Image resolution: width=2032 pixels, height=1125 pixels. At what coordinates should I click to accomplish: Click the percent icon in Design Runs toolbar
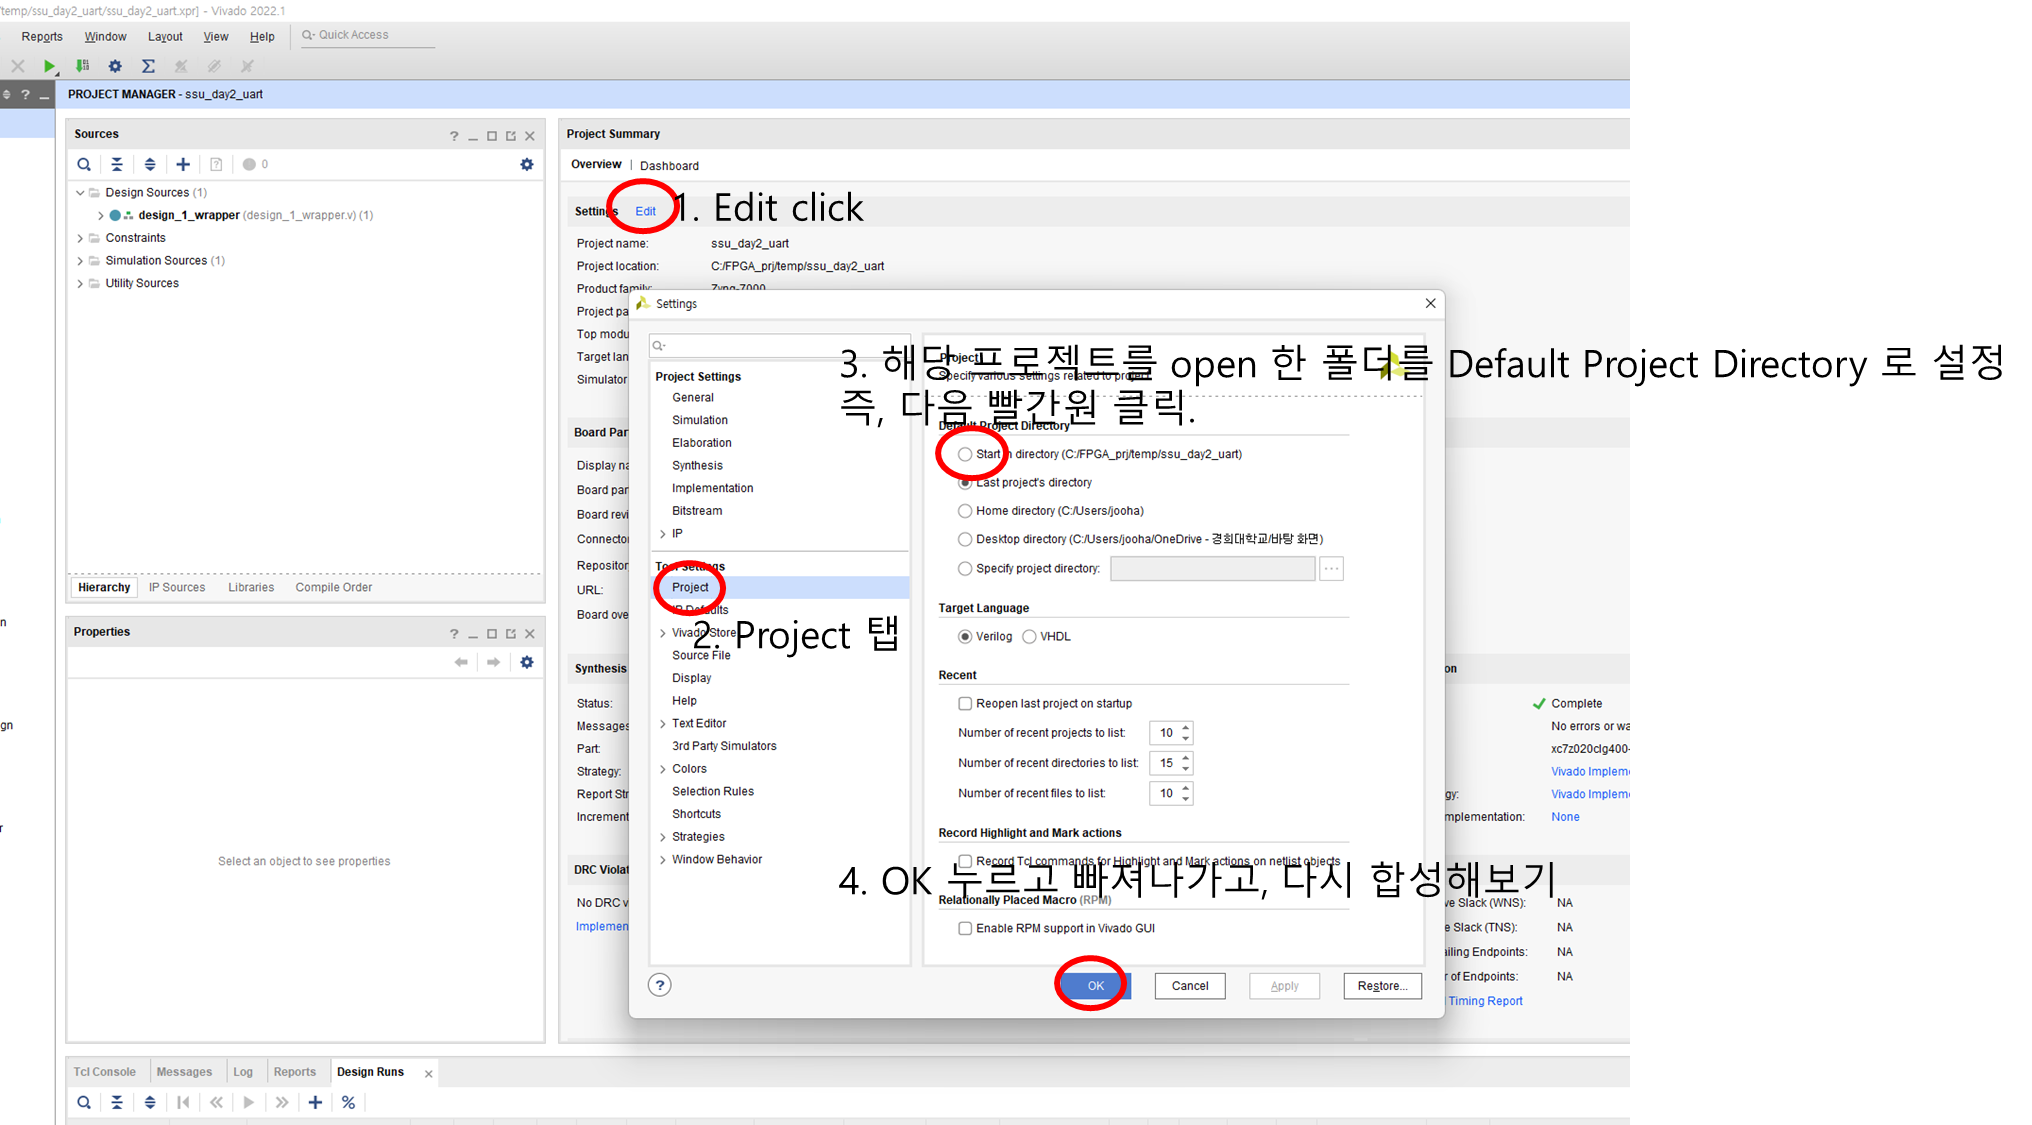pos(348,1102)
